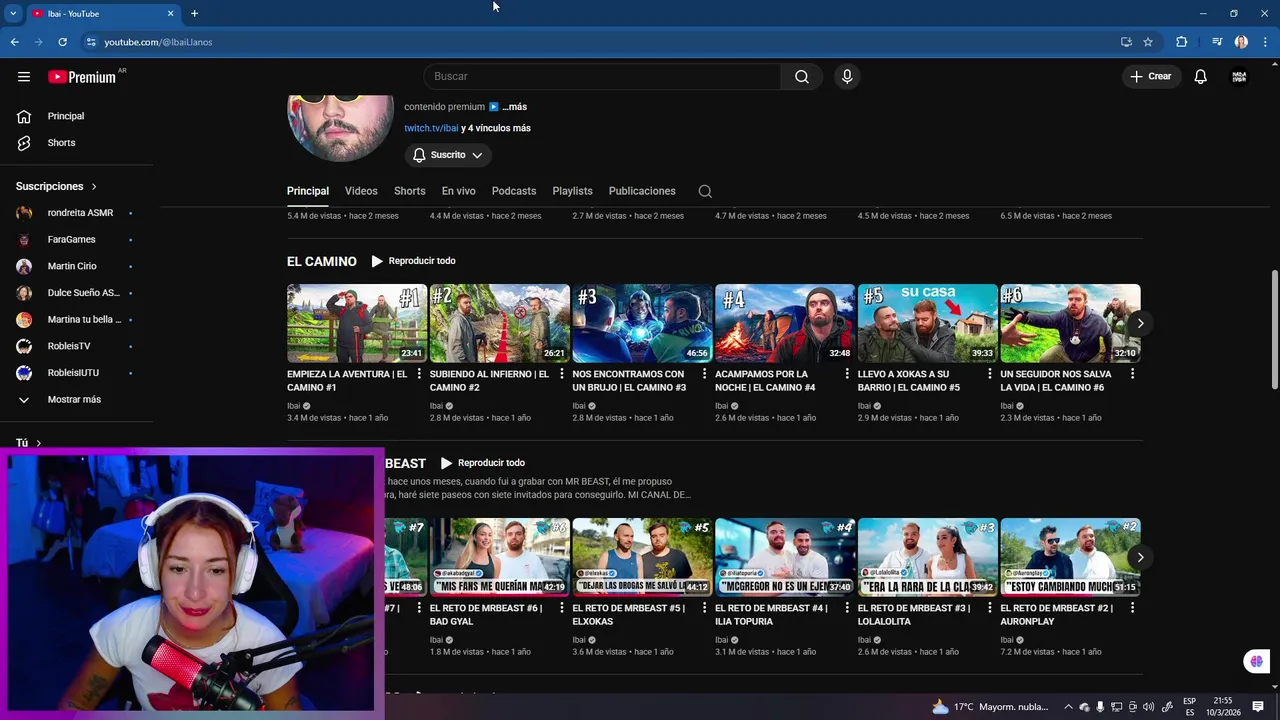Viewport: 1280px width, 720px height.
Task: Reload the page in Chrome
Action: [62, 42]
